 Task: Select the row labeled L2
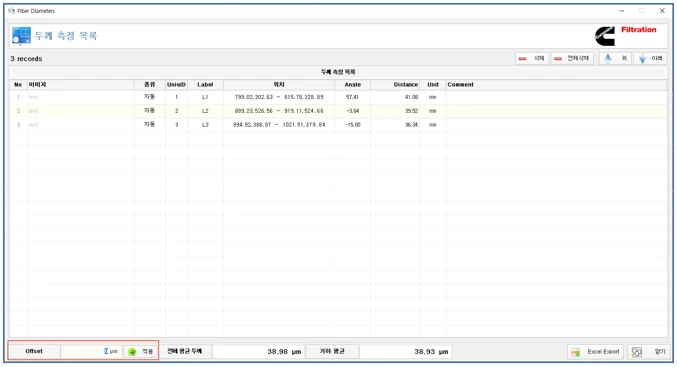pyautogui.click(x=338, y=111)
